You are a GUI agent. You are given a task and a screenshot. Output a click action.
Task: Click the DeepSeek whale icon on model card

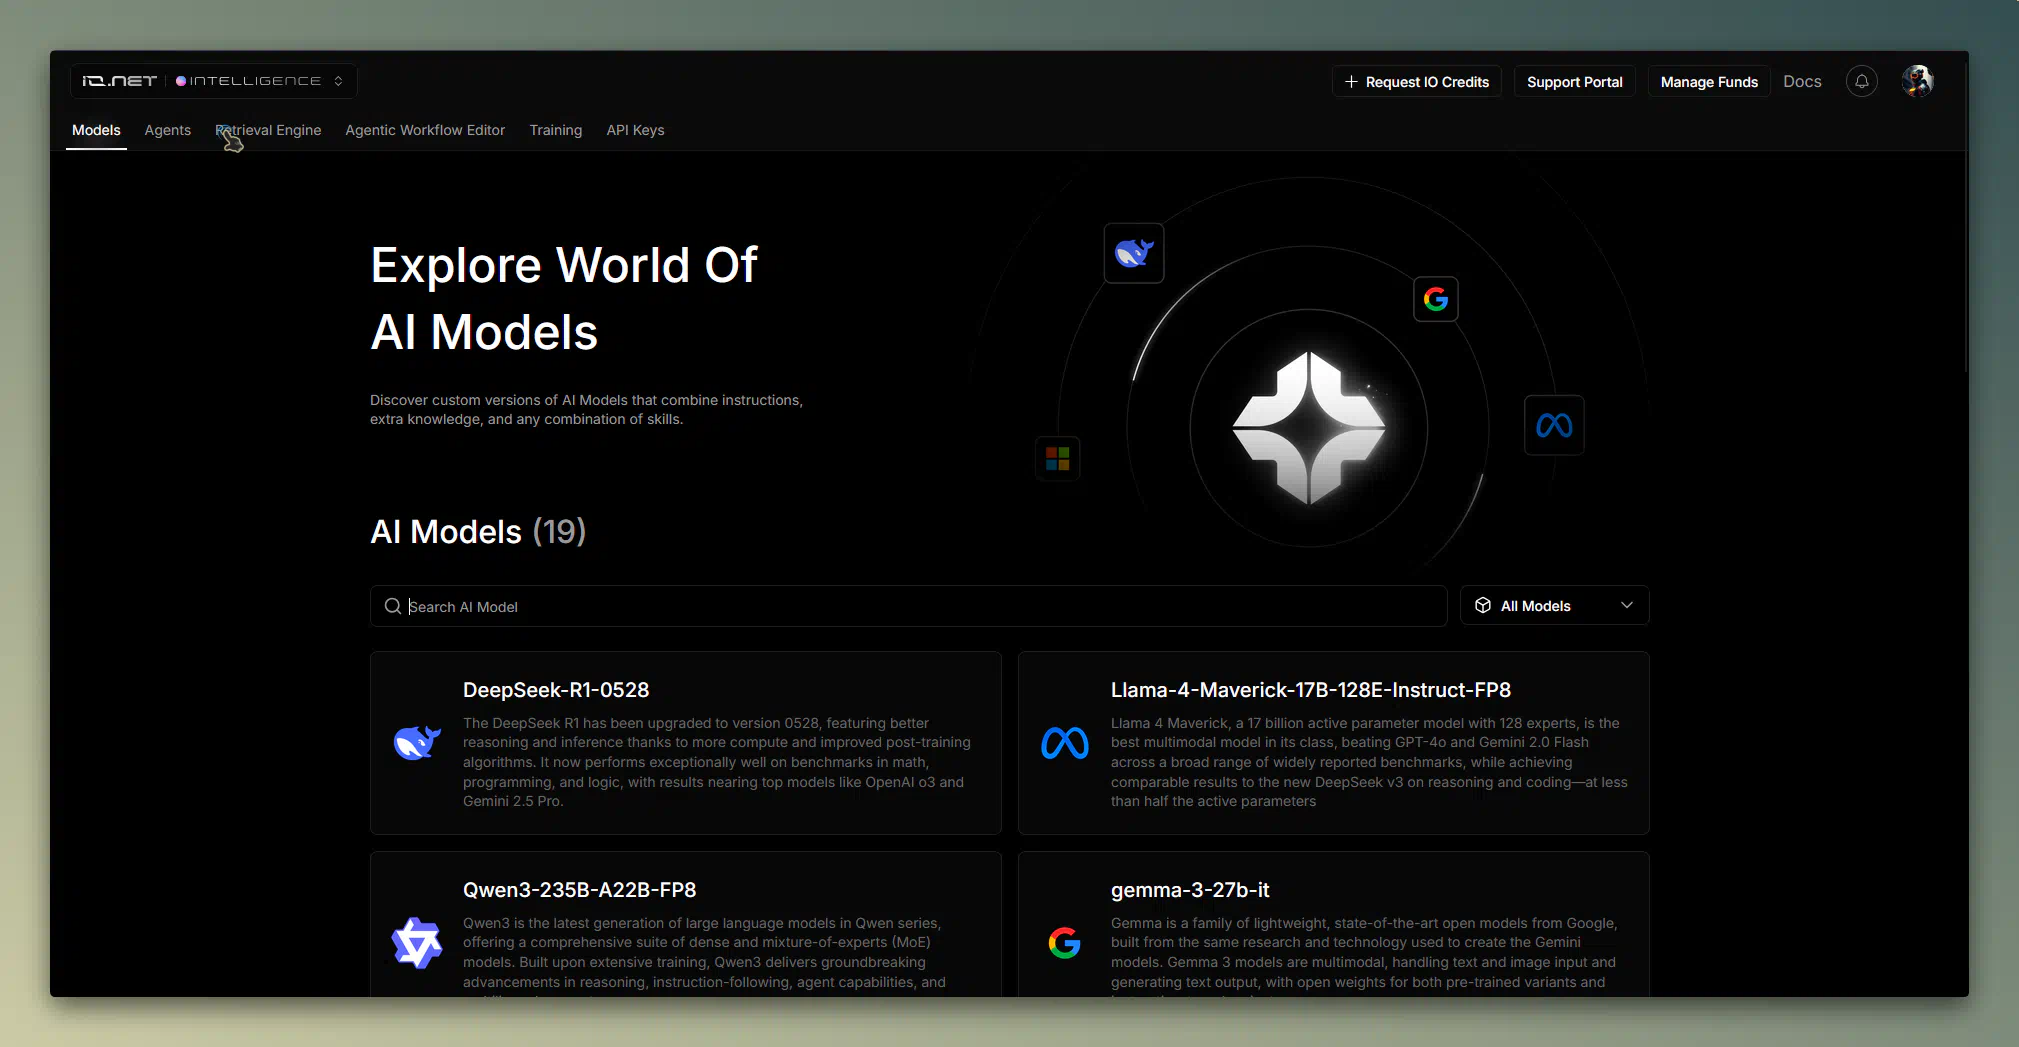417,743
